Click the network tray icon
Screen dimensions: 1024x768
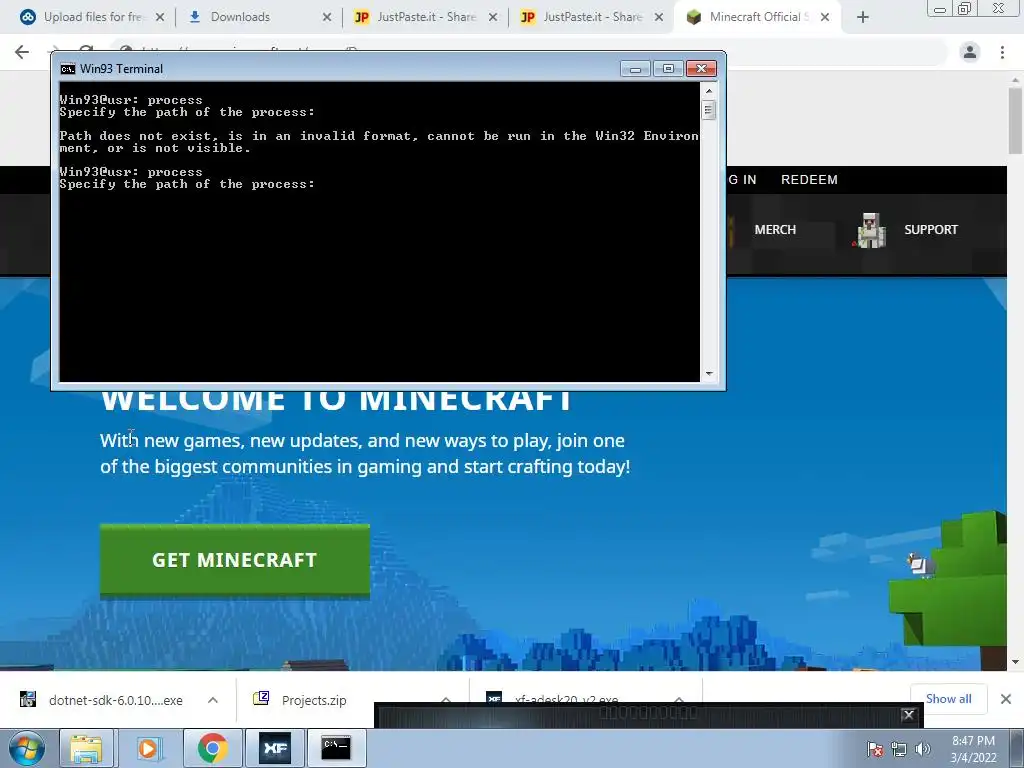[899, 750]
